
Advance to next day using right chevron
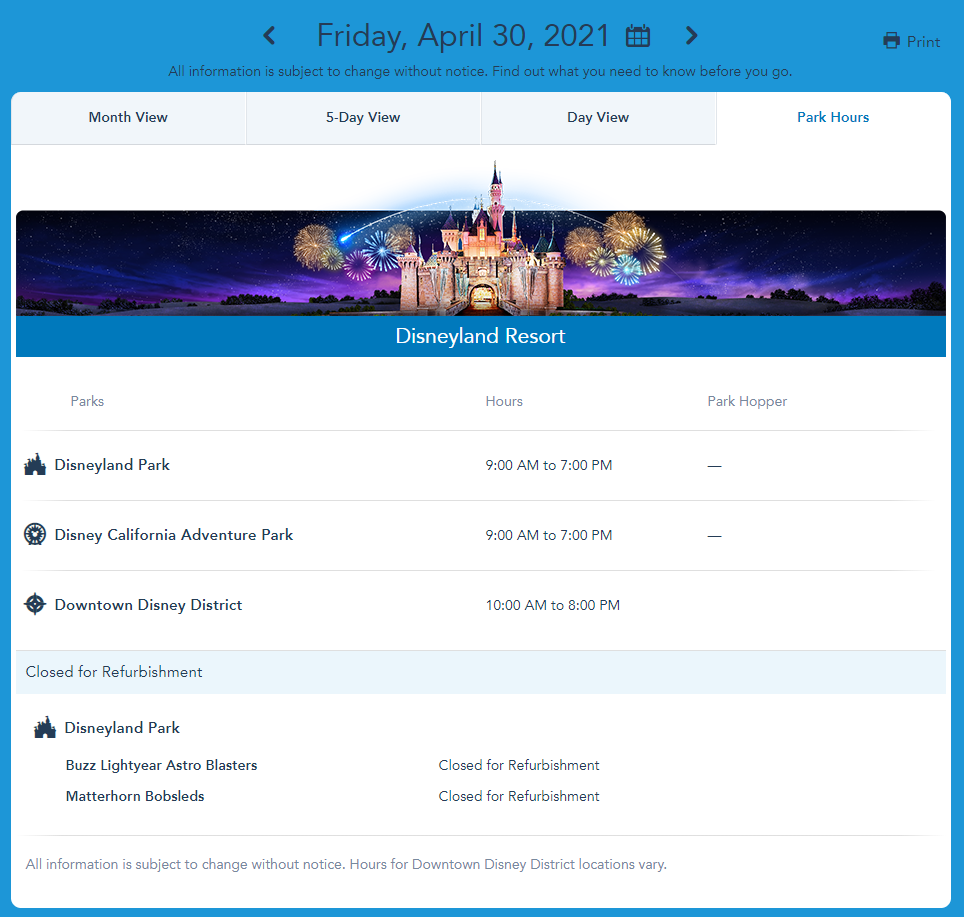(x=691, y=36)
